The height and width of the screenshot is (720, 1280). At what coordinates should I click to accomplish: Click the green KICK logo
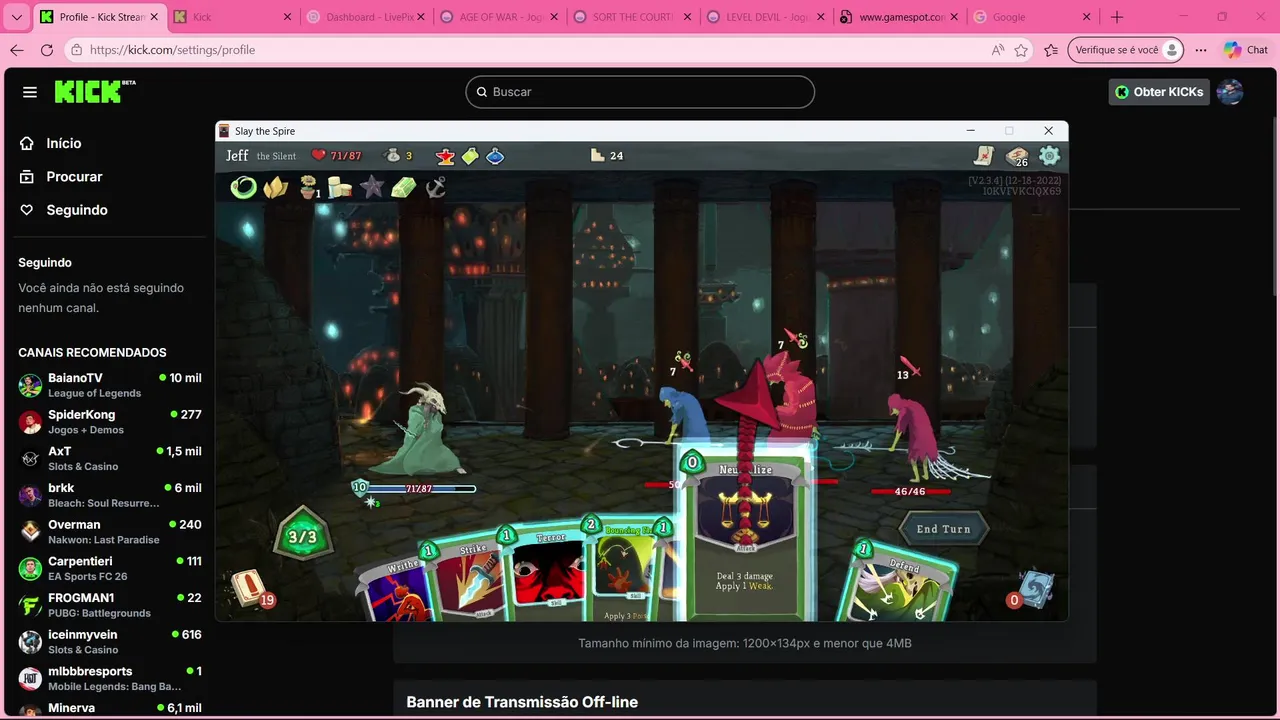95,92
